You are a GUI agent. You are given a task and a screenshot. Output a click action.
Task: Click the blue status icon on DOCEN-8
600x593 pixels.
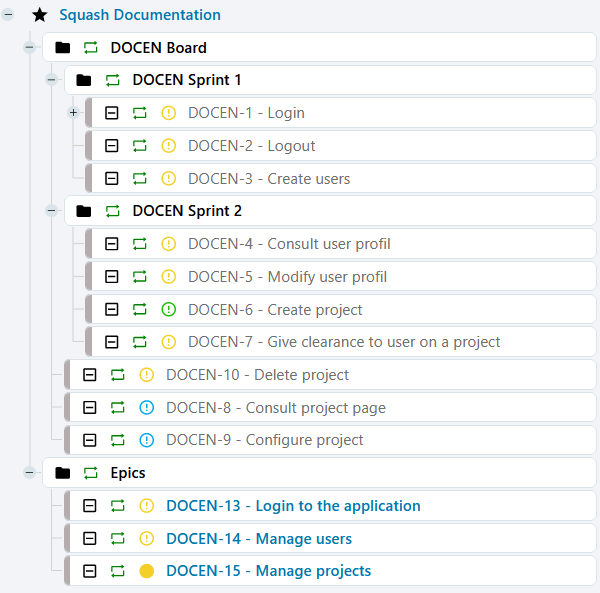(147, 408)
